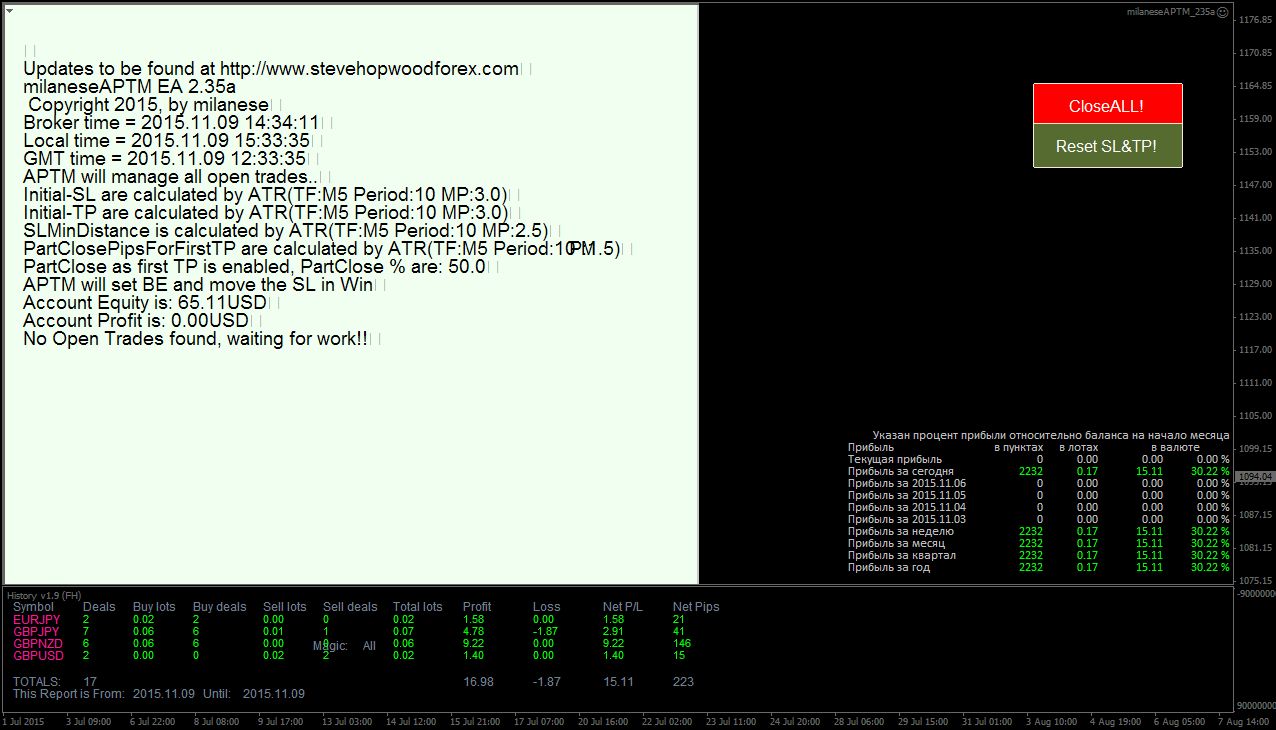Click the Deals column header
Screen dimensions: 1276x730
click(x=99, y=607)
